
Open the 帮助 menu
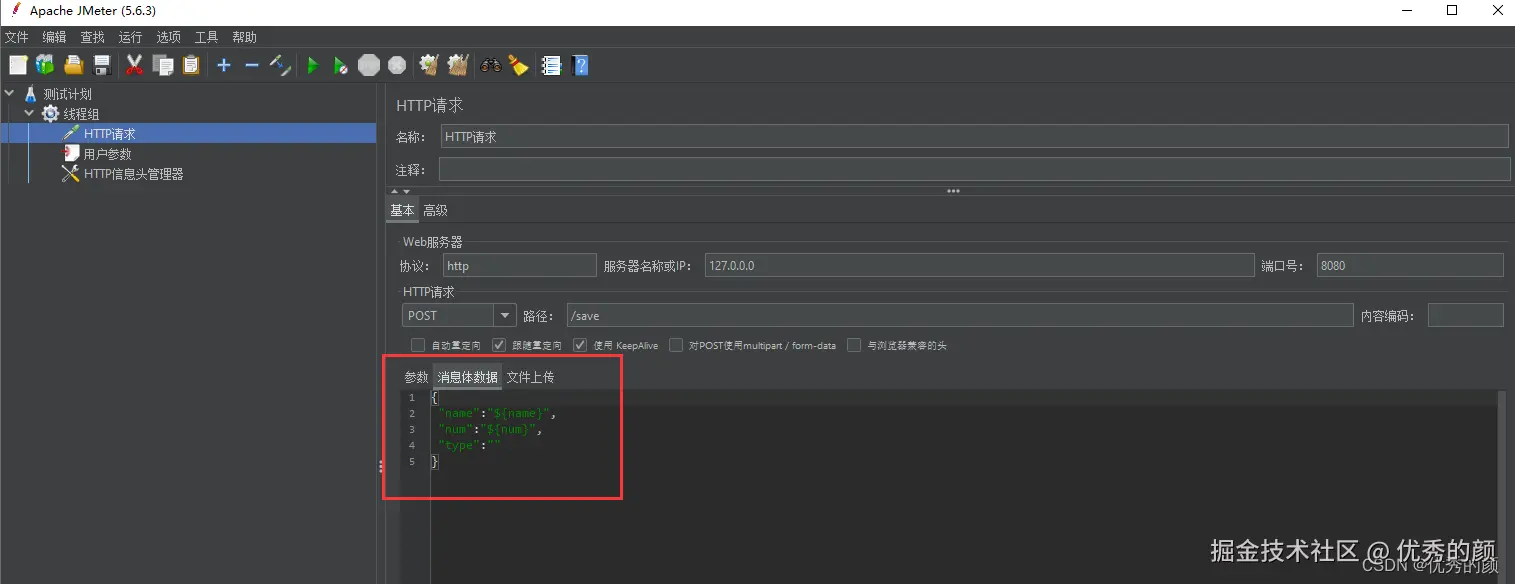(244, 37)
